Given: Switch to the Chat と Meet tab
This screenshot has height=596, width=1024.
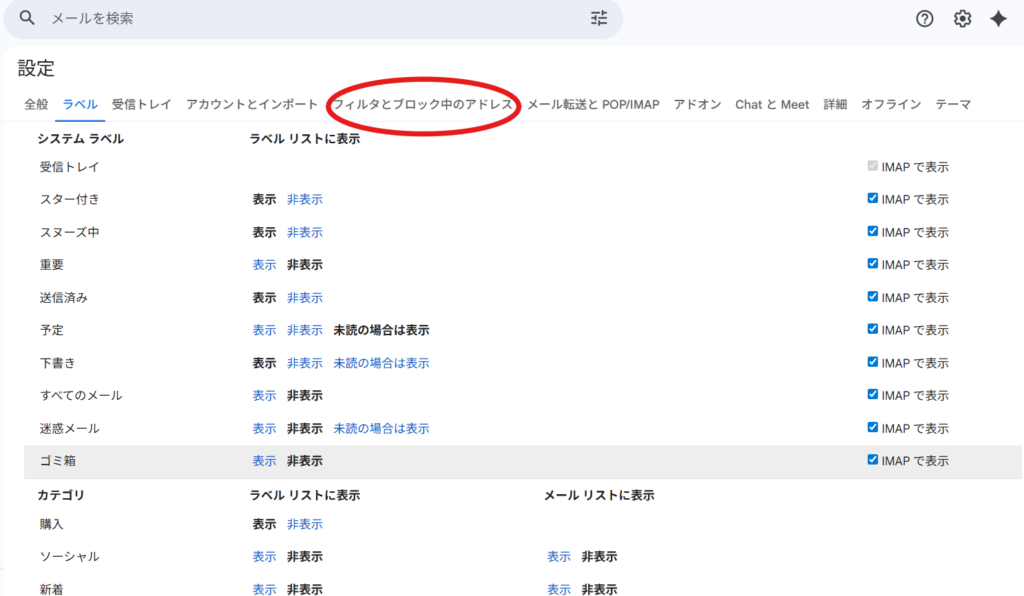Looking at the screenshot, I should tap(772, 103).
